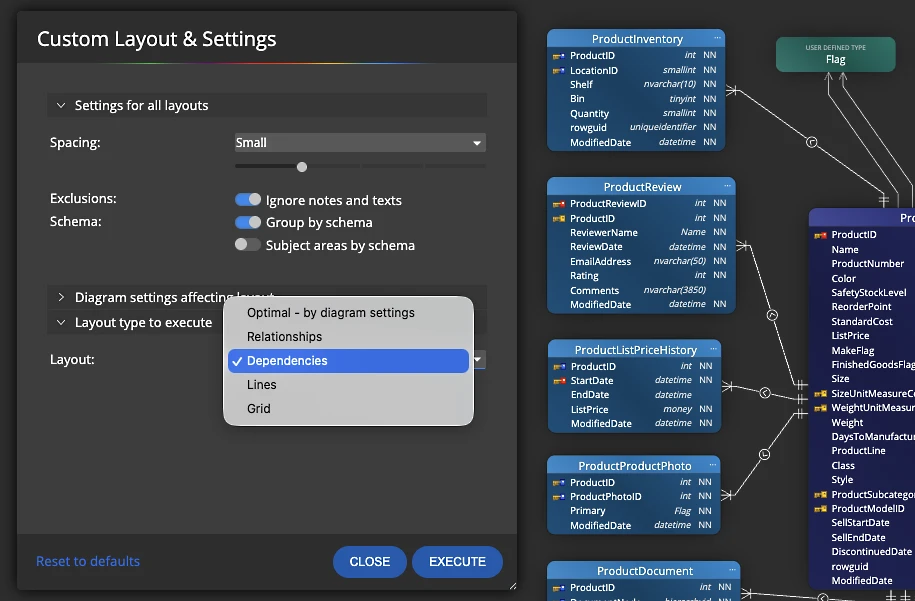915x601 pixels.
Task: Click key icon beside StartDate column
Action: click(559, 380)
